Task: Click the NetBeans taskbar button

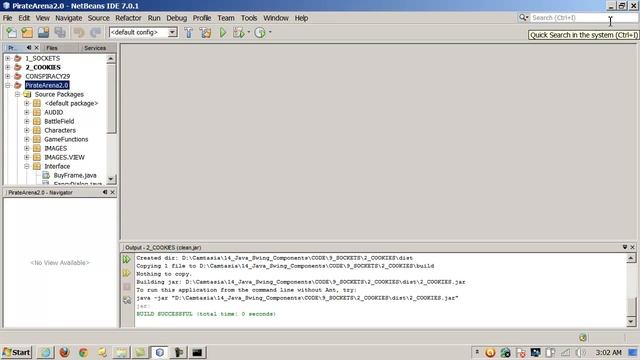Action: point(160,352)
